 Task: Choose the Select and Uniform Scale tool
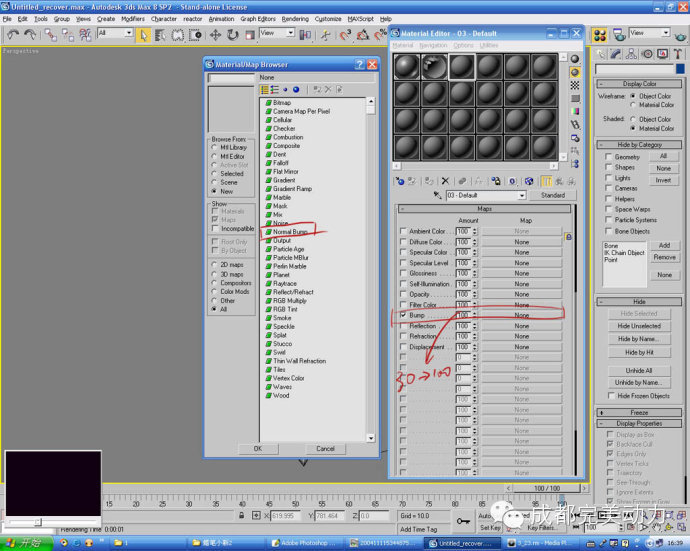[x=250, y=35]
